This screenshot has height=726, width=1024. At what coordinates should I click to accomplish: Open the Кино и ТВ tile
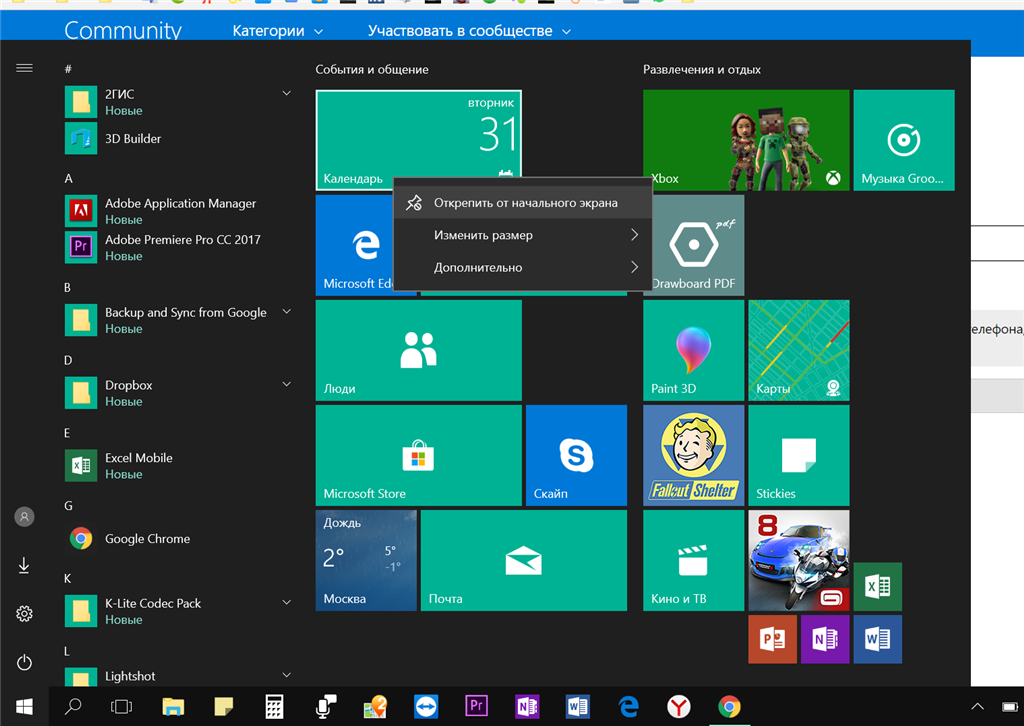click(x=694, y=561)
